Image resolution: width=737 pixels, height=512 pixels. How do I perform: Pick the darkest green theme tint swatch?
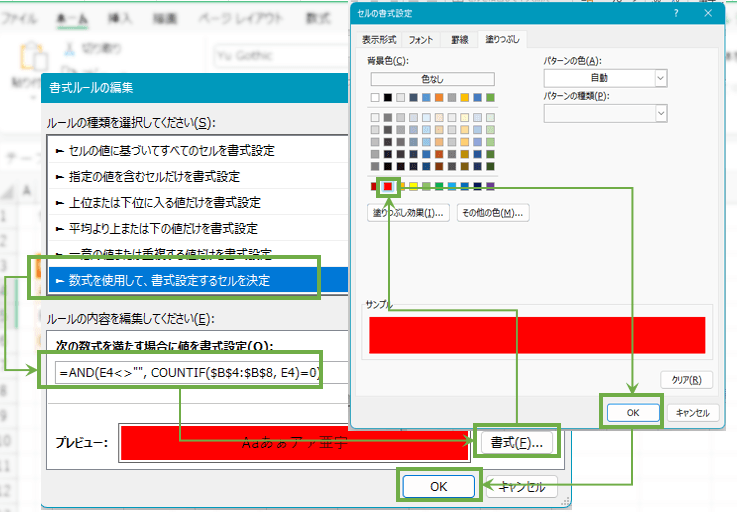[490, 166]
